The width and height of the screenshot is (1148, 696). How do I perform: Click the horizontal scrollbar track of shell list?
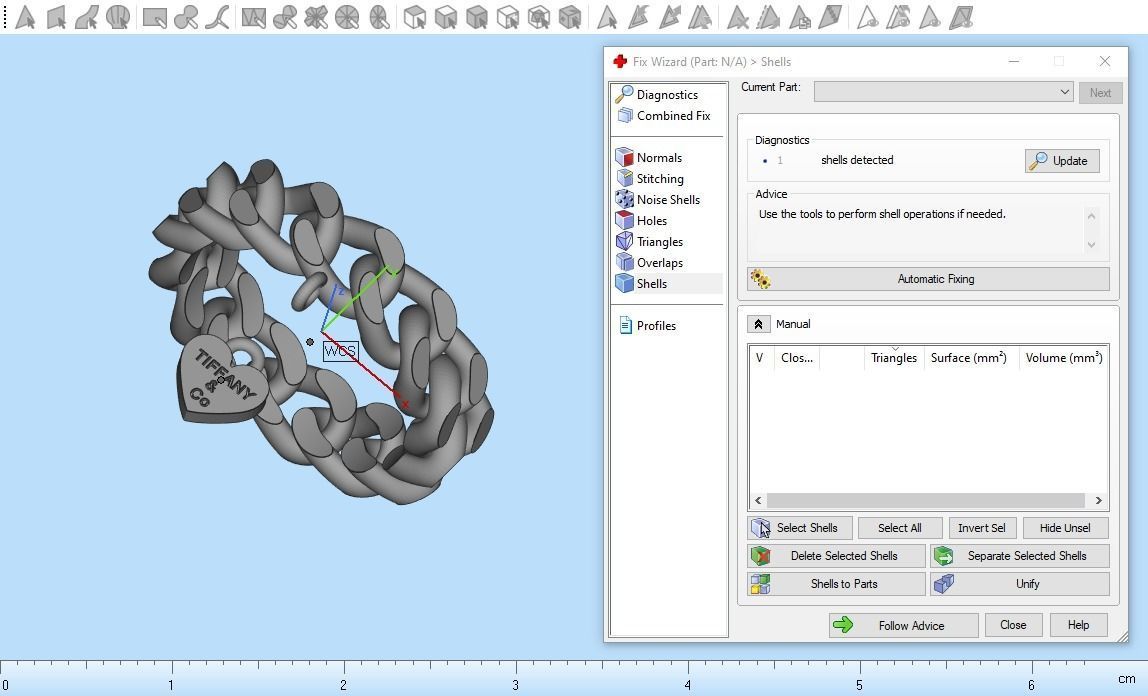(x=926, y=501)
